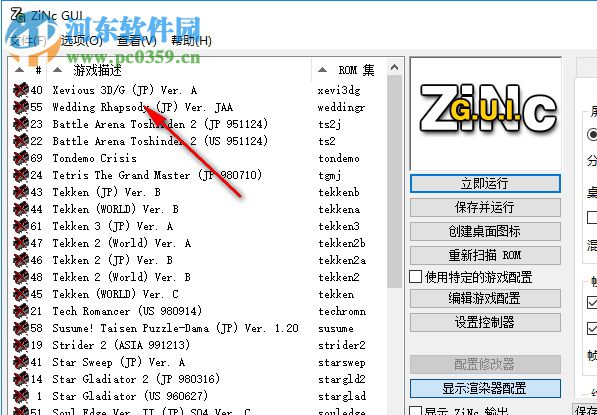
Task: Sort list by the # column header
Action: pyautogui.click(x=28, y=70)
